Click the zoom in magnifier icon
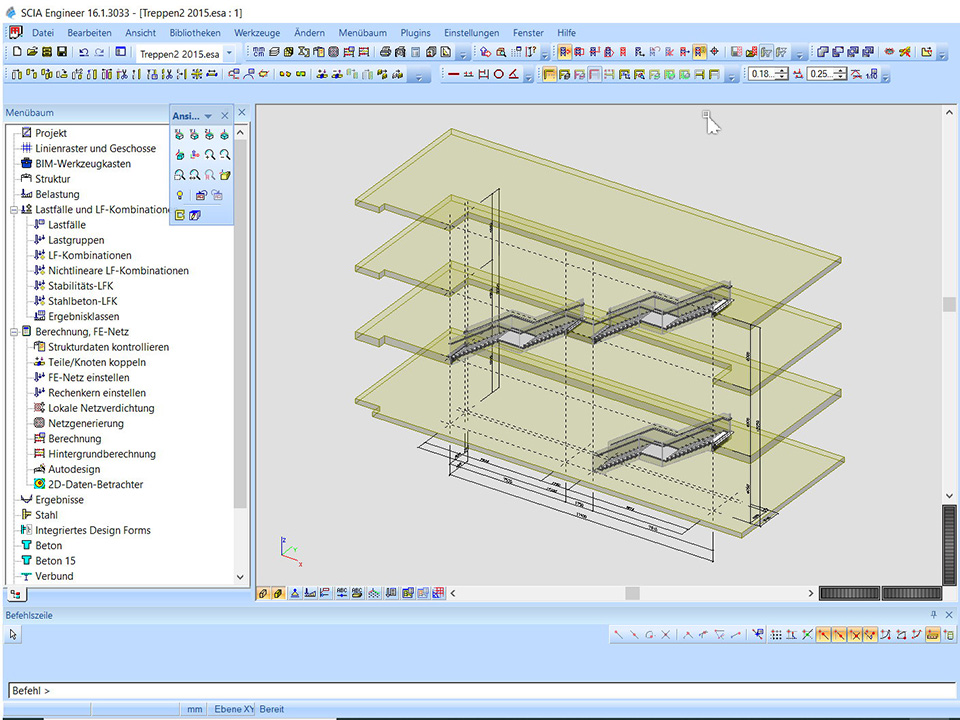 pyautogui.click(x=210, y=155)
